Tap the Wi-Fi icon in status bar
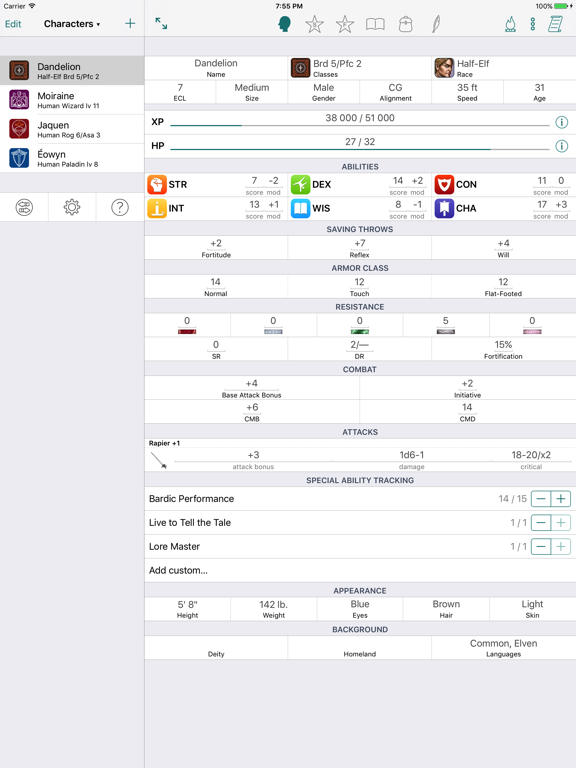 (32, 6)
